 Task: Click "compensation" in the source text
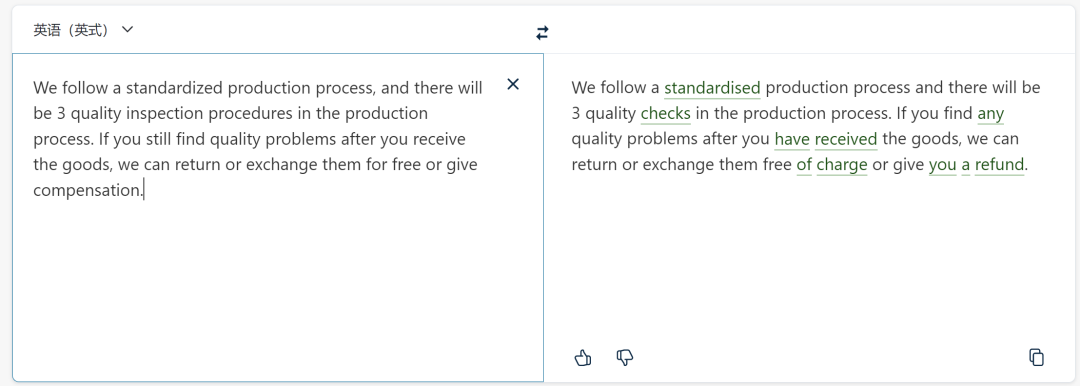pos(87,190)
